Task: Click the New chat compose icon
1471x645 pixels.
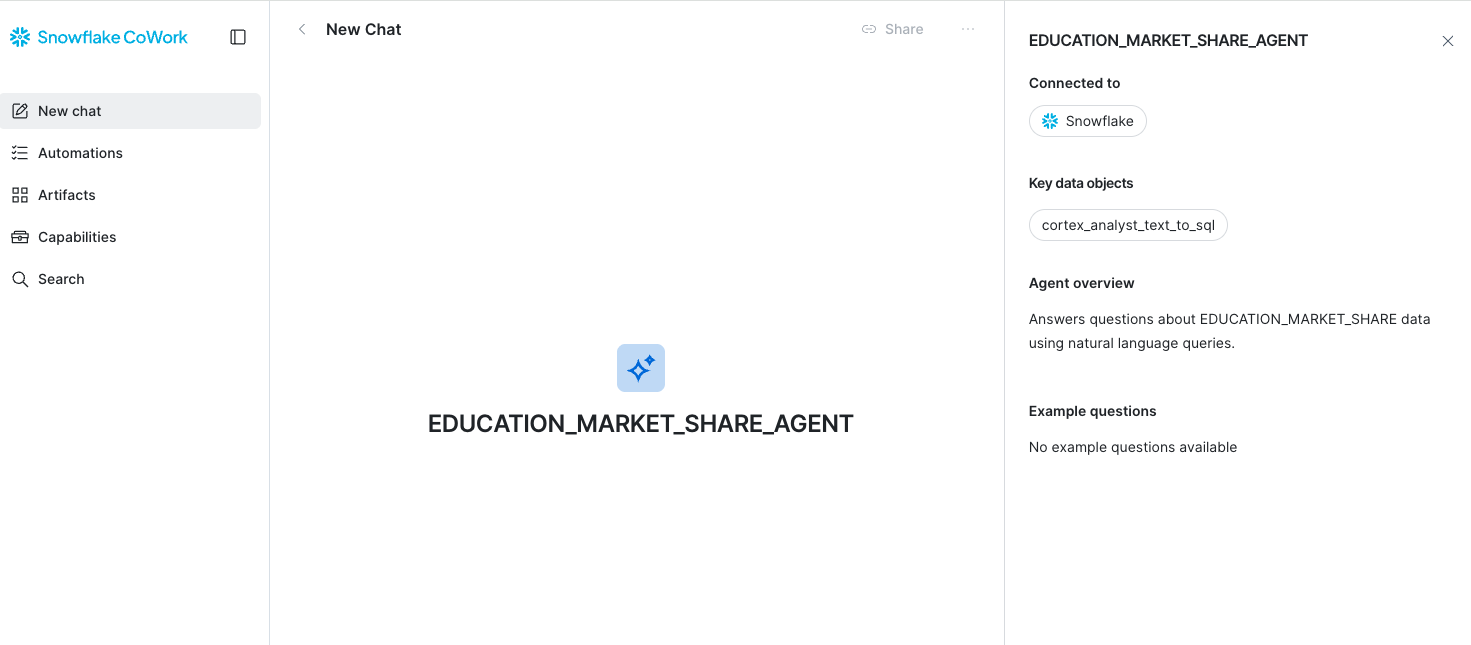Action: 20,111
